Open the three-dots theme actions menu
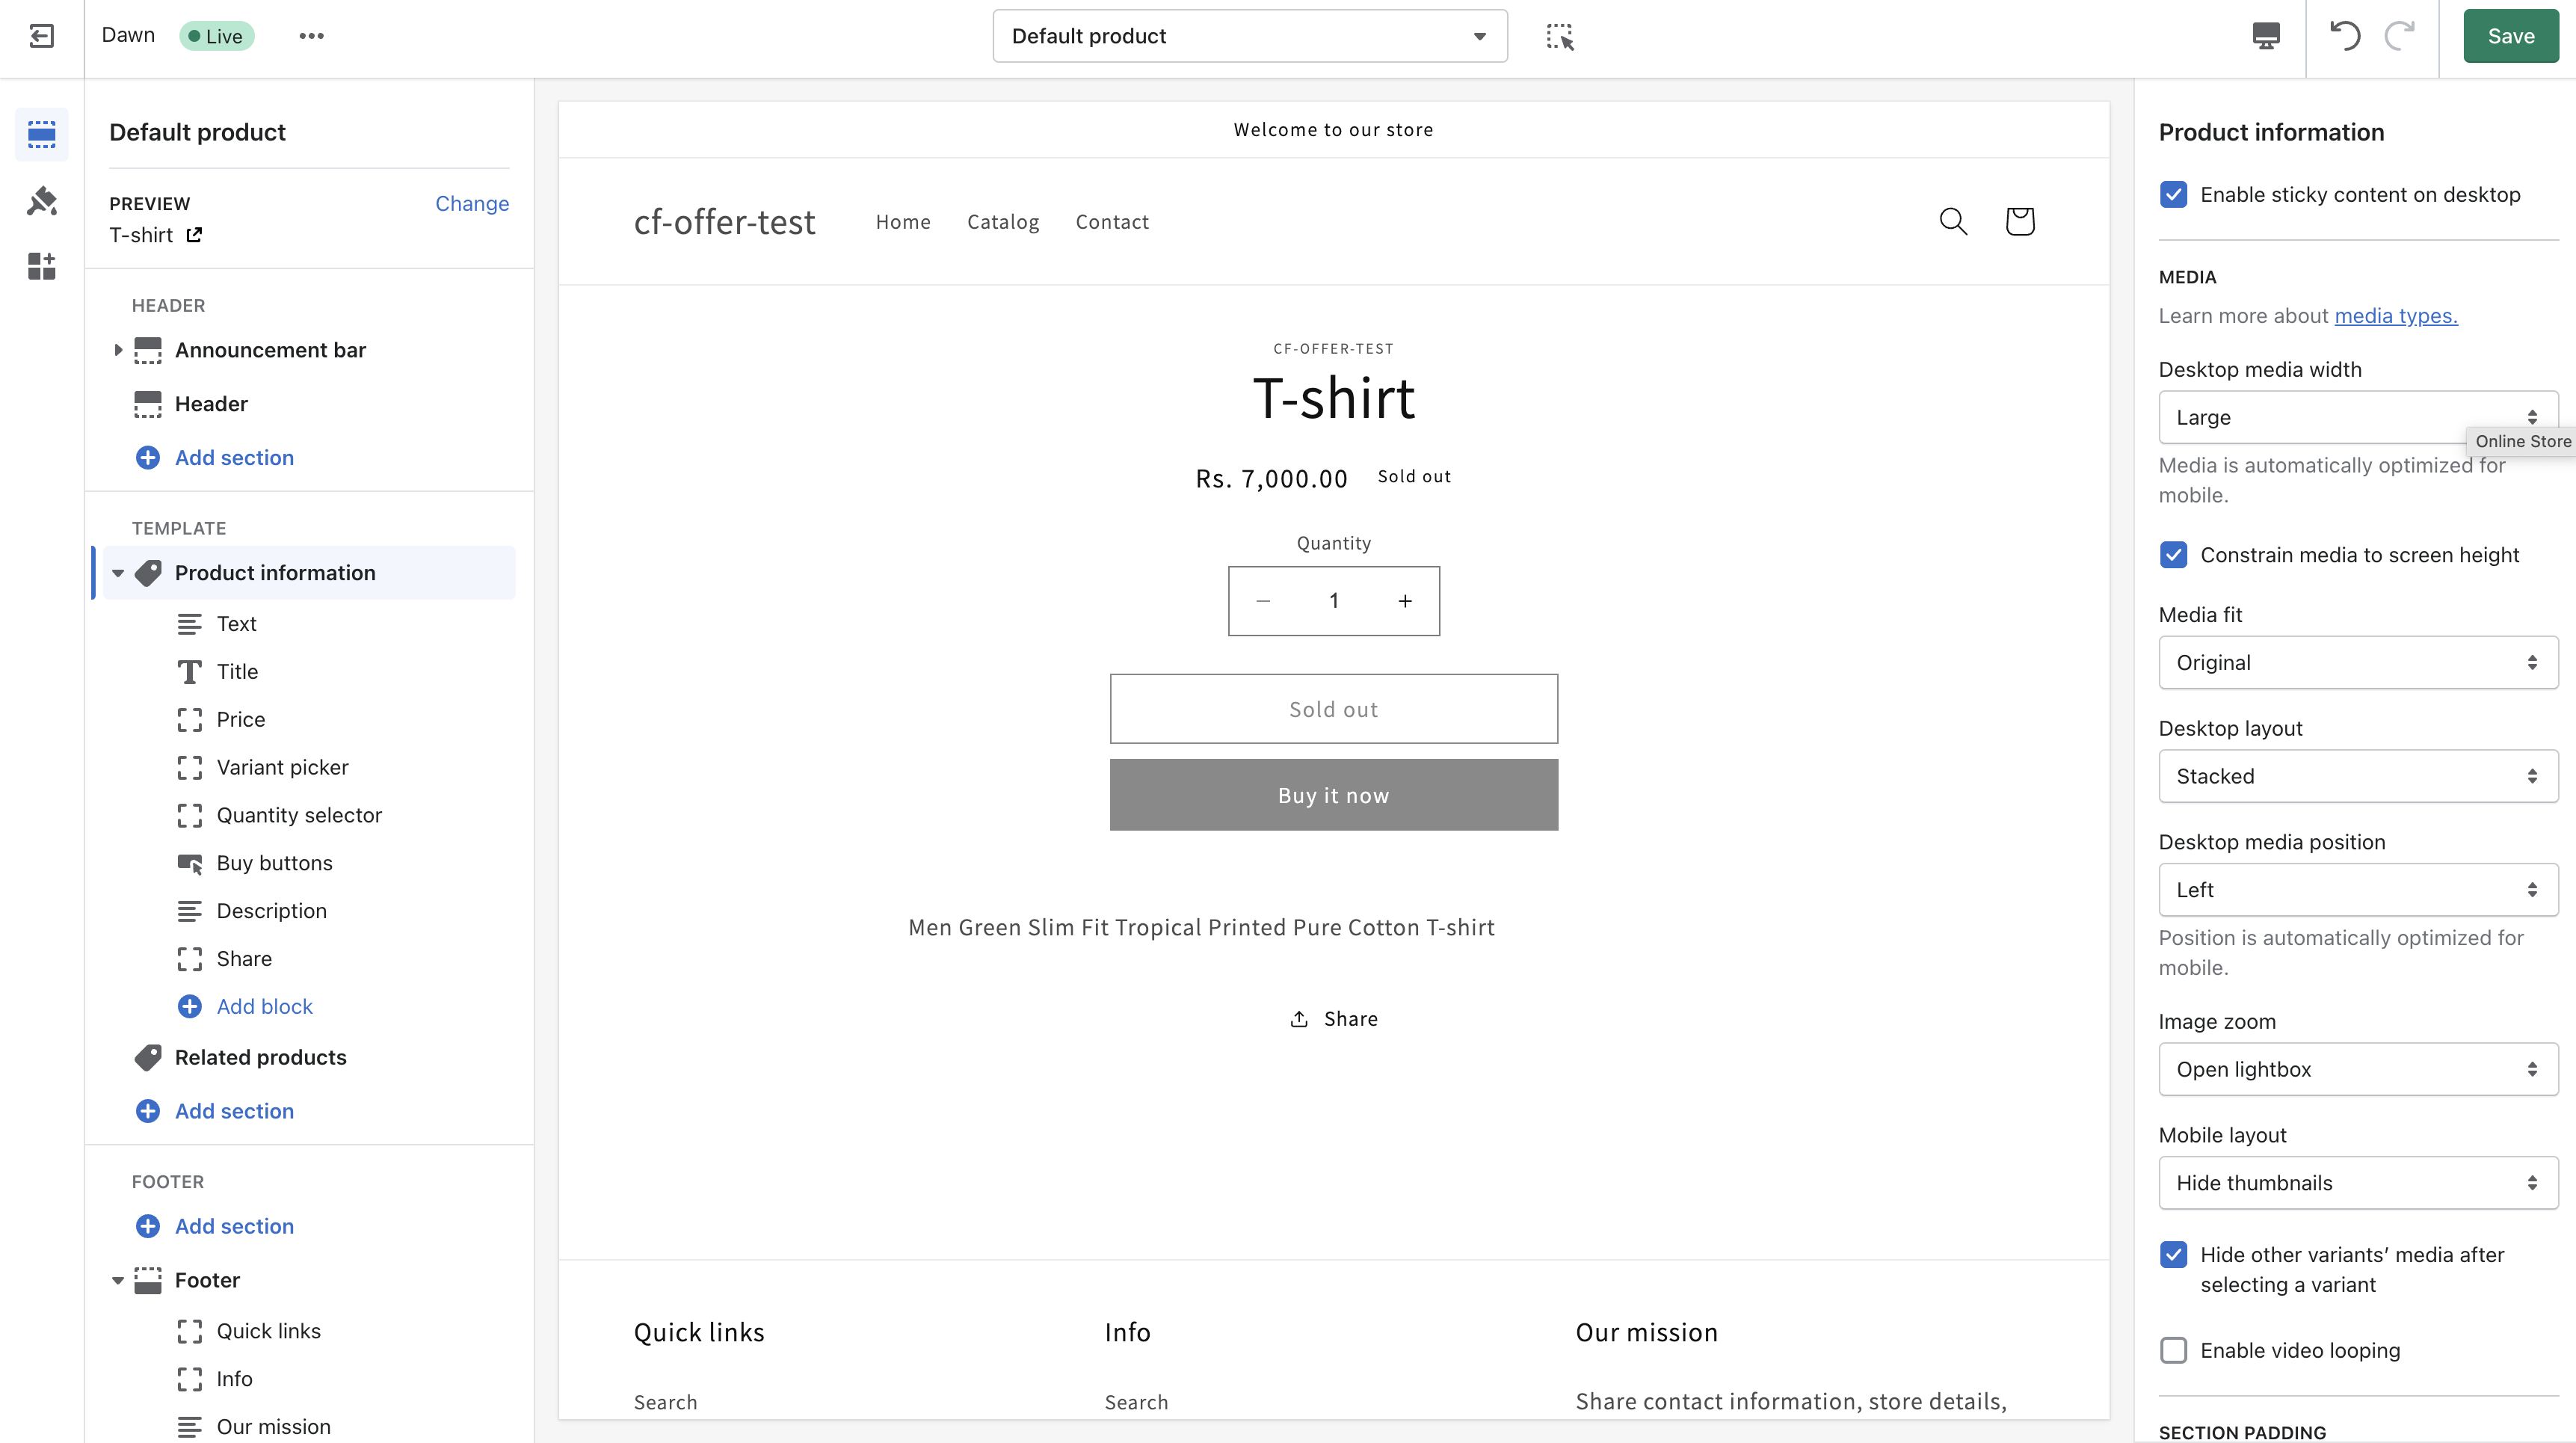 pyautogui.click(x=311, y=36)
